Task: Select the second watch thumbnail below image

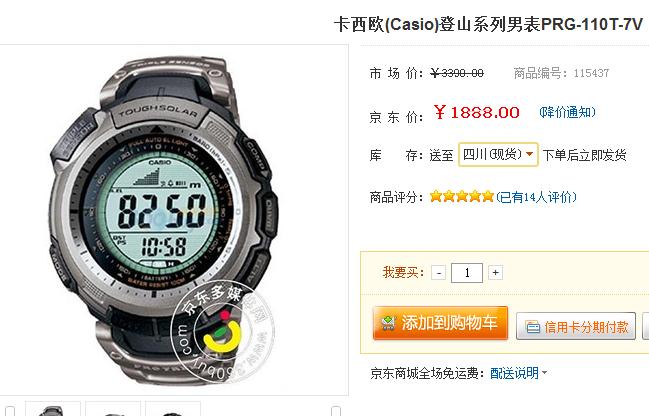Action: 113,409
